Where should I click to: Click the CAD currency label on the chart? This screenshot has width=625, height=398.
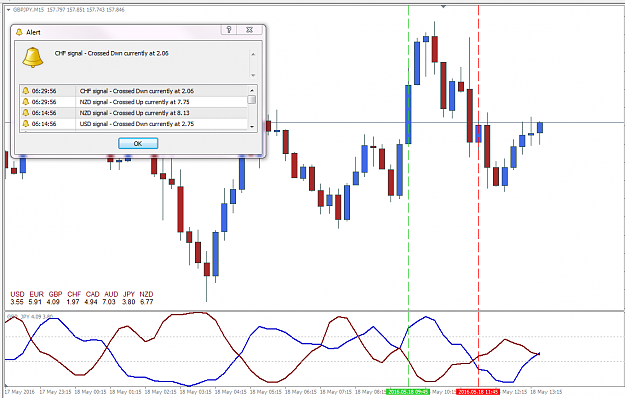pyautogui.click(x=92, y=294)
